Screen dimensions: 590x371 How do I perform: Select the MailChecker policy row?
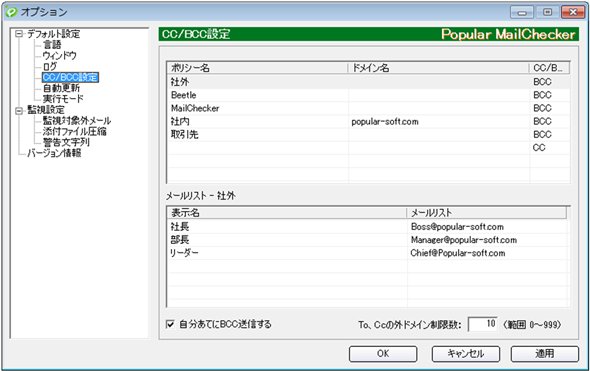368,108
